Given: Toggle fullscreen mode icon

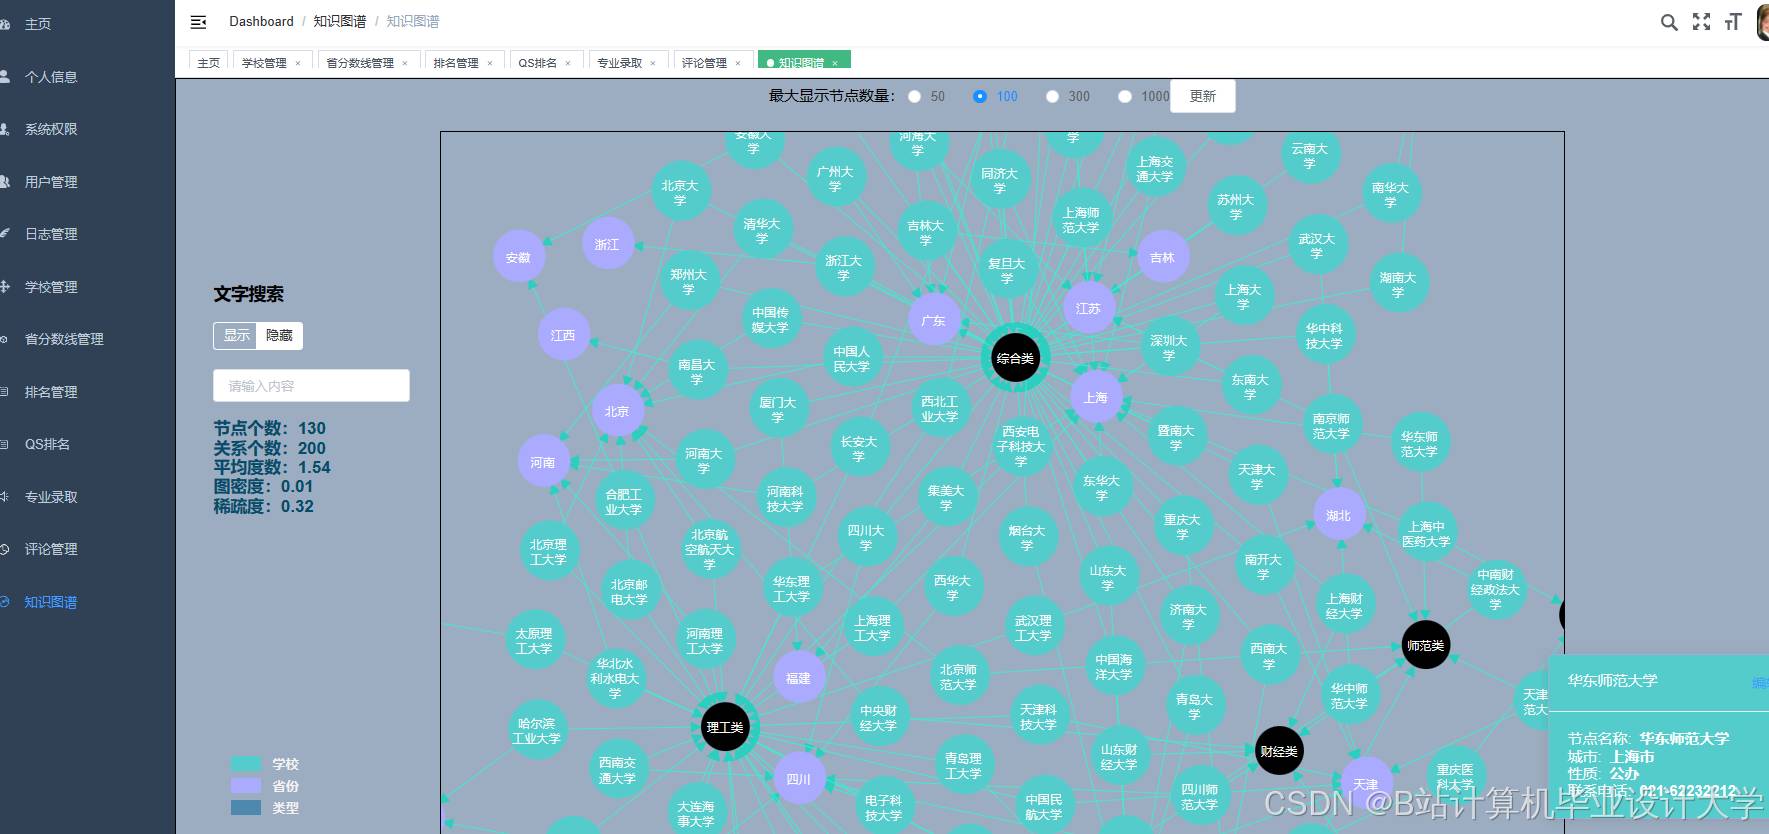Looking at the screenshot, I should point(1701,22).
